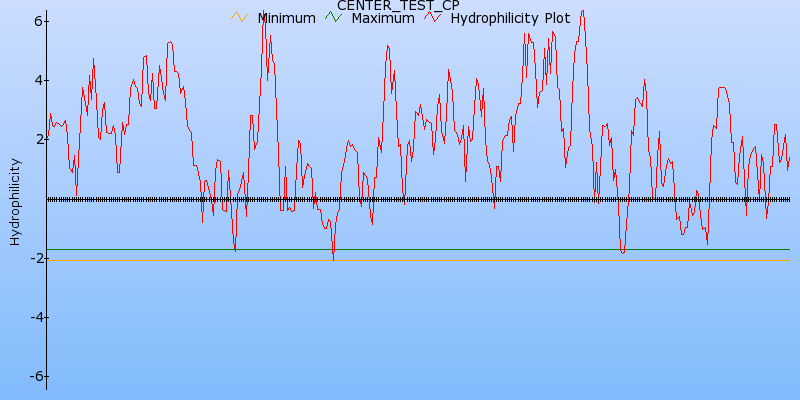The width and height of the screenshot is (800, 400).
Task: Click the empty plot area below the orange line
Action: [400, 330]
